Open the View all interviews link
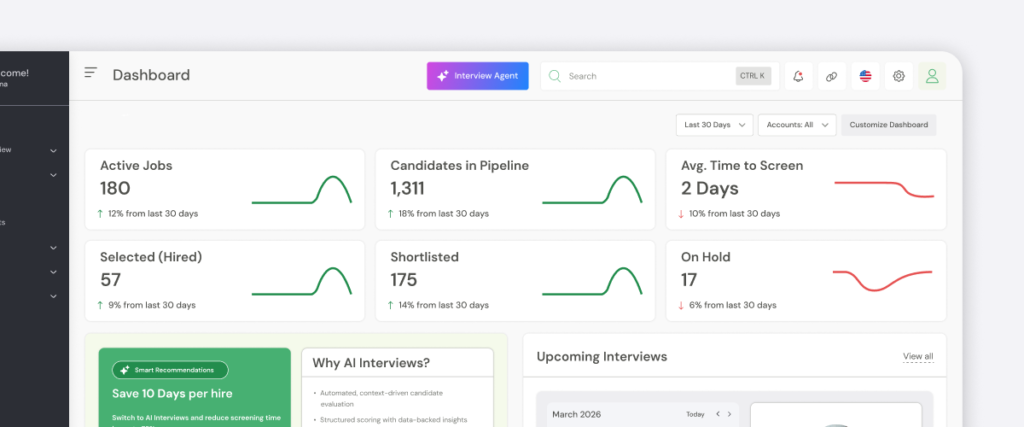This screenshot has height=427, width=1024. click(x=917, y=356)
